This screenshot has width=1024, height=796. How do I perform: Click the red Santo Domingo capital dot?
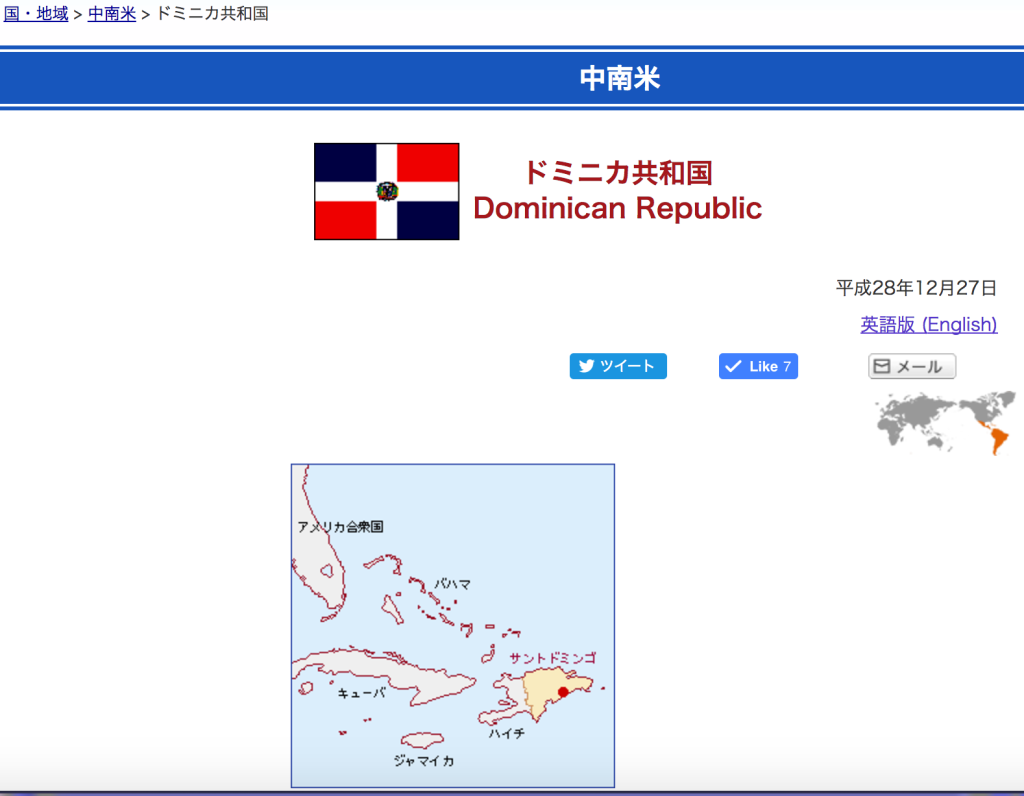(563, 692)
